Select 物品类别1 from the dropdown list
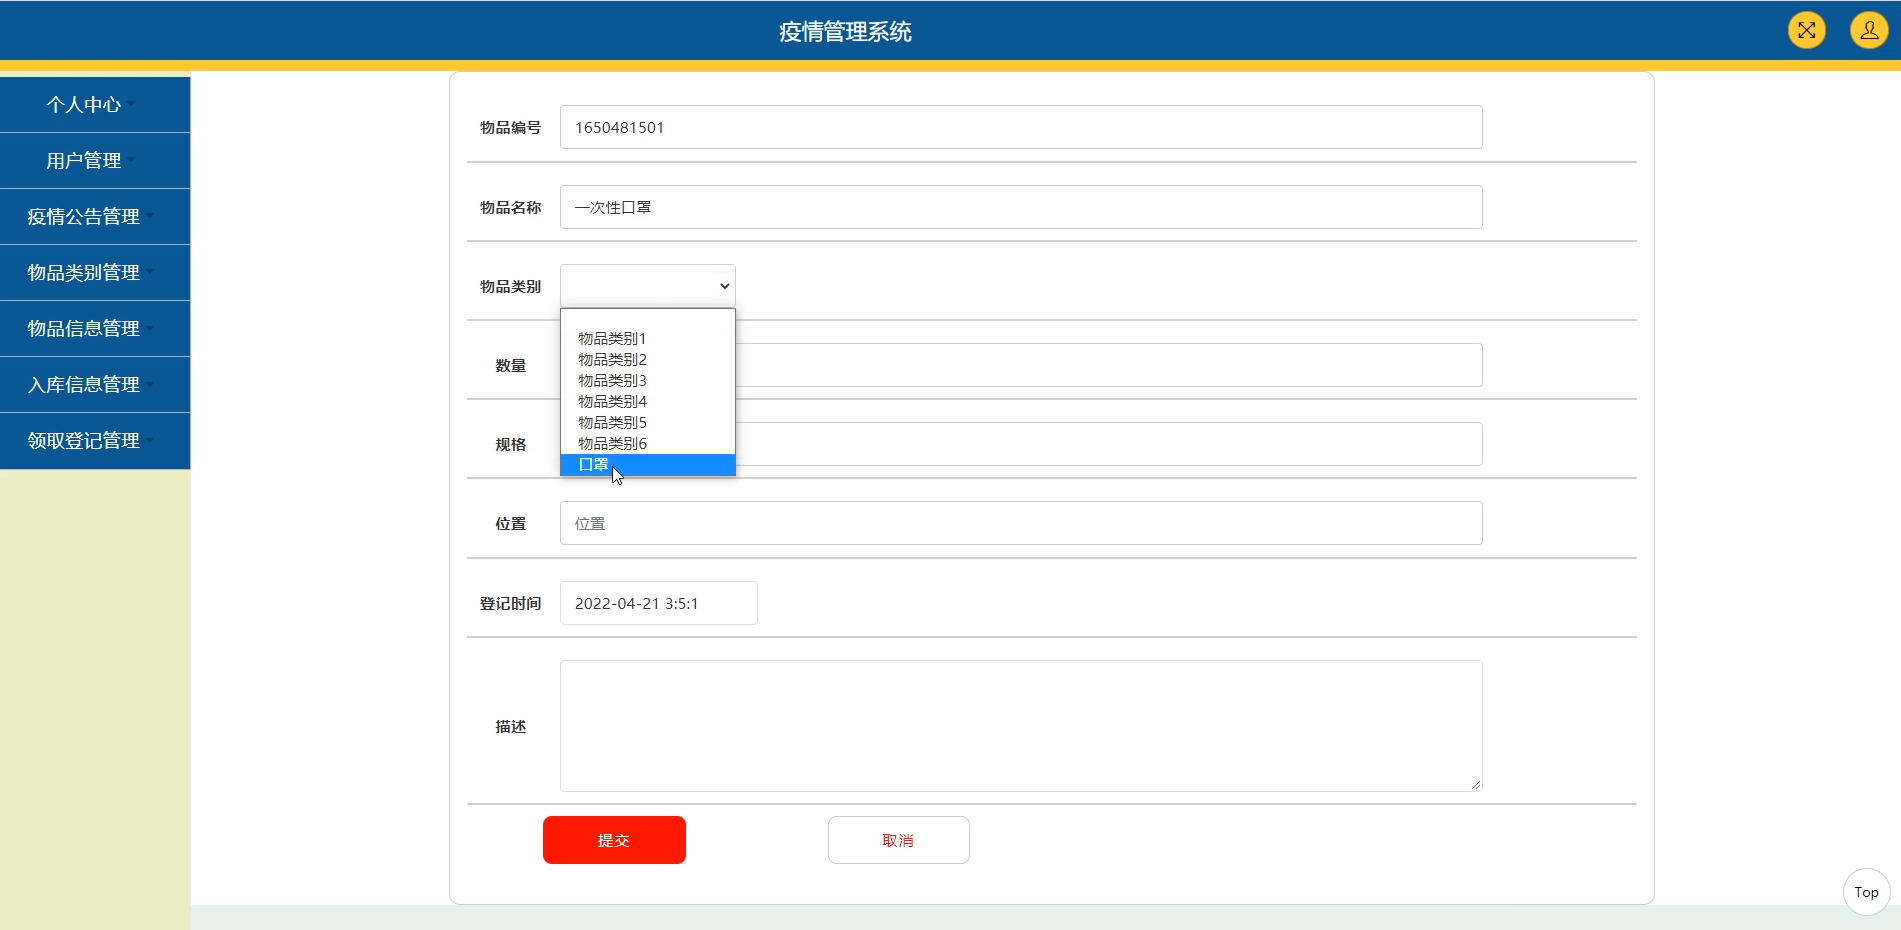The height and width of the screenshot is (930, 1901). pos(648,338)
